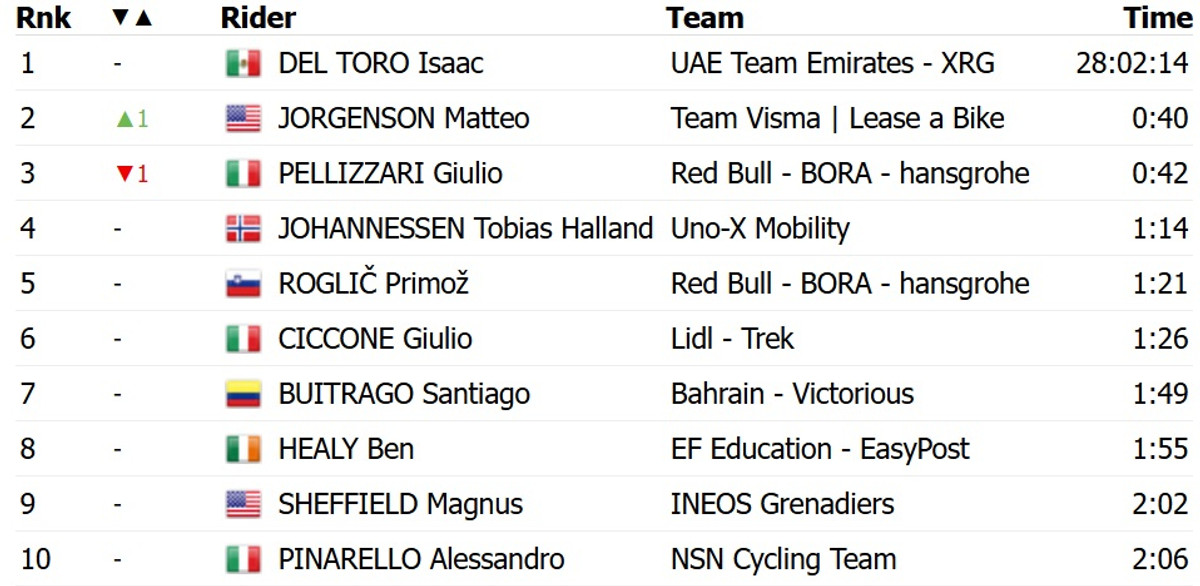
Task: Sort the table by the Team header
Action: coord(705,18)
